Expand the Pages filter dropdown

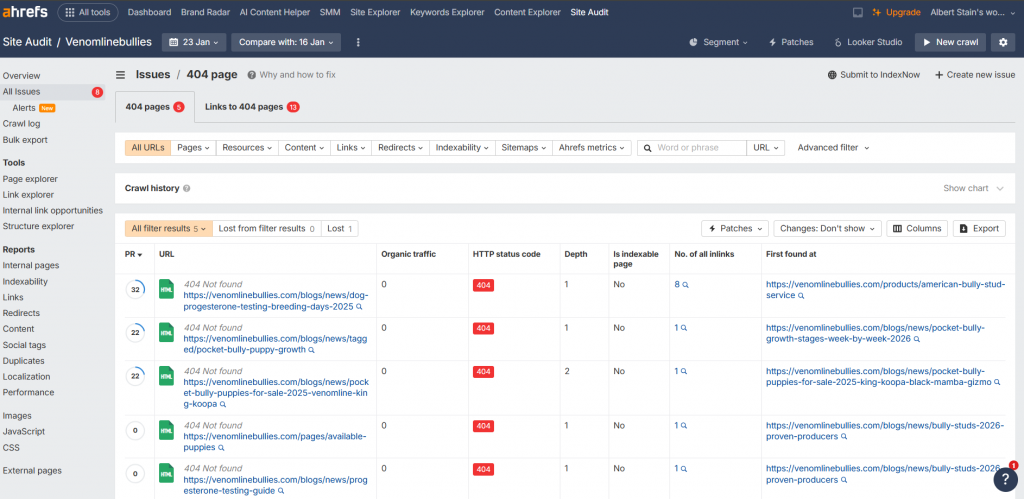[x=193, y=148]
